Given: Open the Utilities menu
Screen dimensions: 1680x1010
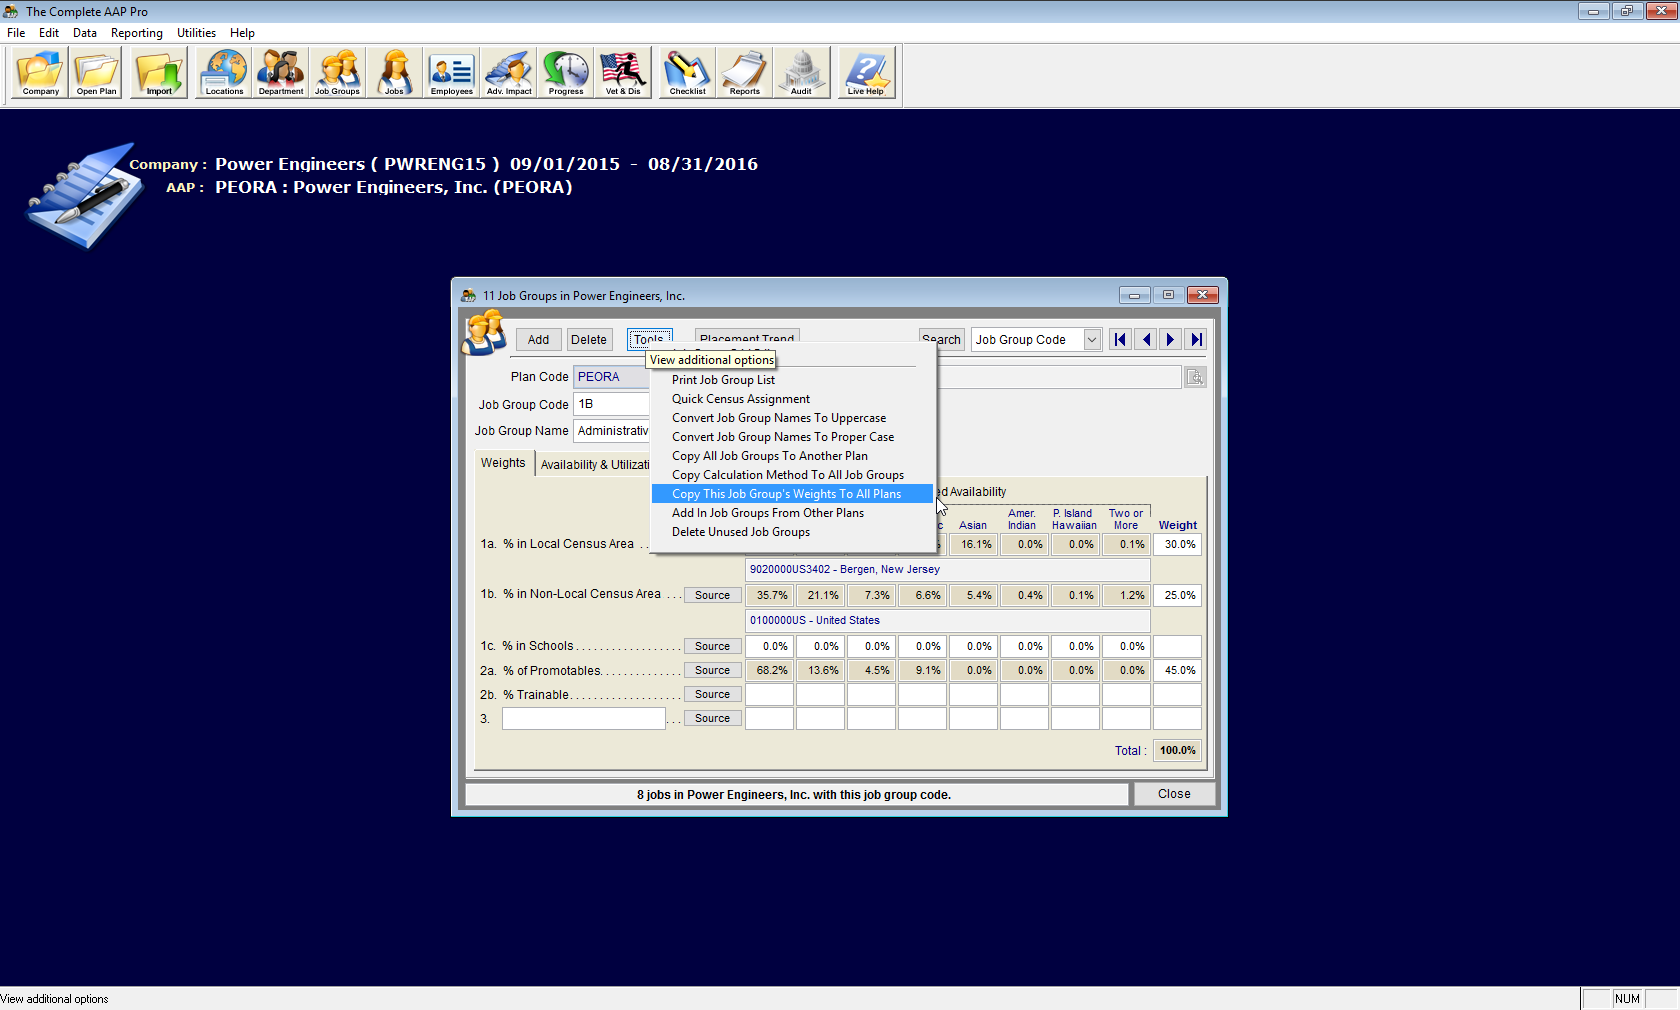Looking at the screenshot, I should point(197,33).
